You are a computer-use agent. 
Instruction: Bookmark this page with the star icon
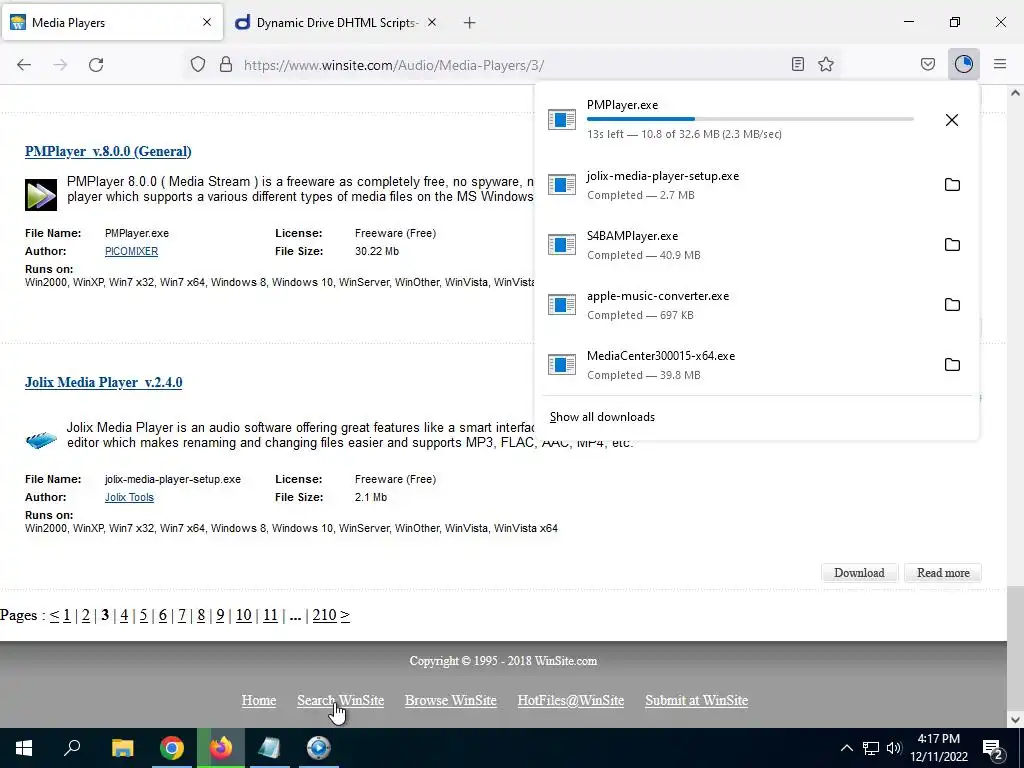[x=826, y=64]
